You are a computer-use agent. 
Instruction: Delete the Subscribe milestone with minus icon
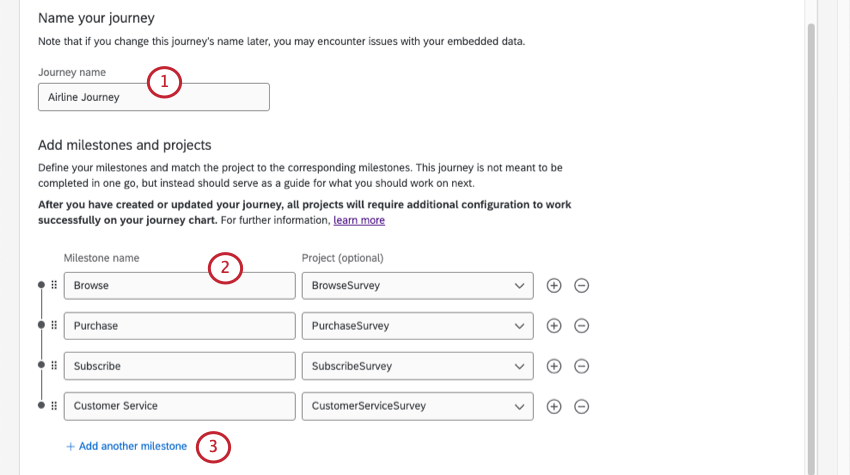coord(581,366)
